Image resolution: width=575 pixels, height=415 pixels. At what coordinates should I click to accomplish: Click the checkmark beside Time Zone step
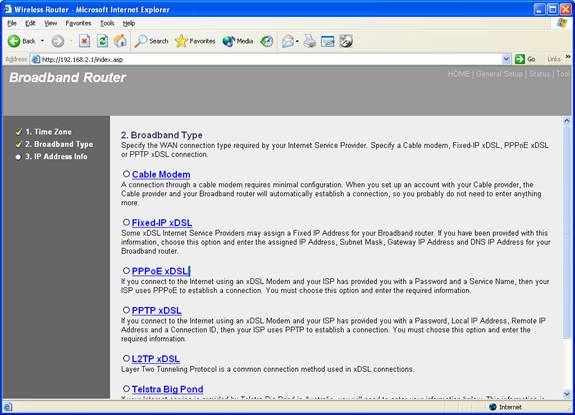coord(19,132)
